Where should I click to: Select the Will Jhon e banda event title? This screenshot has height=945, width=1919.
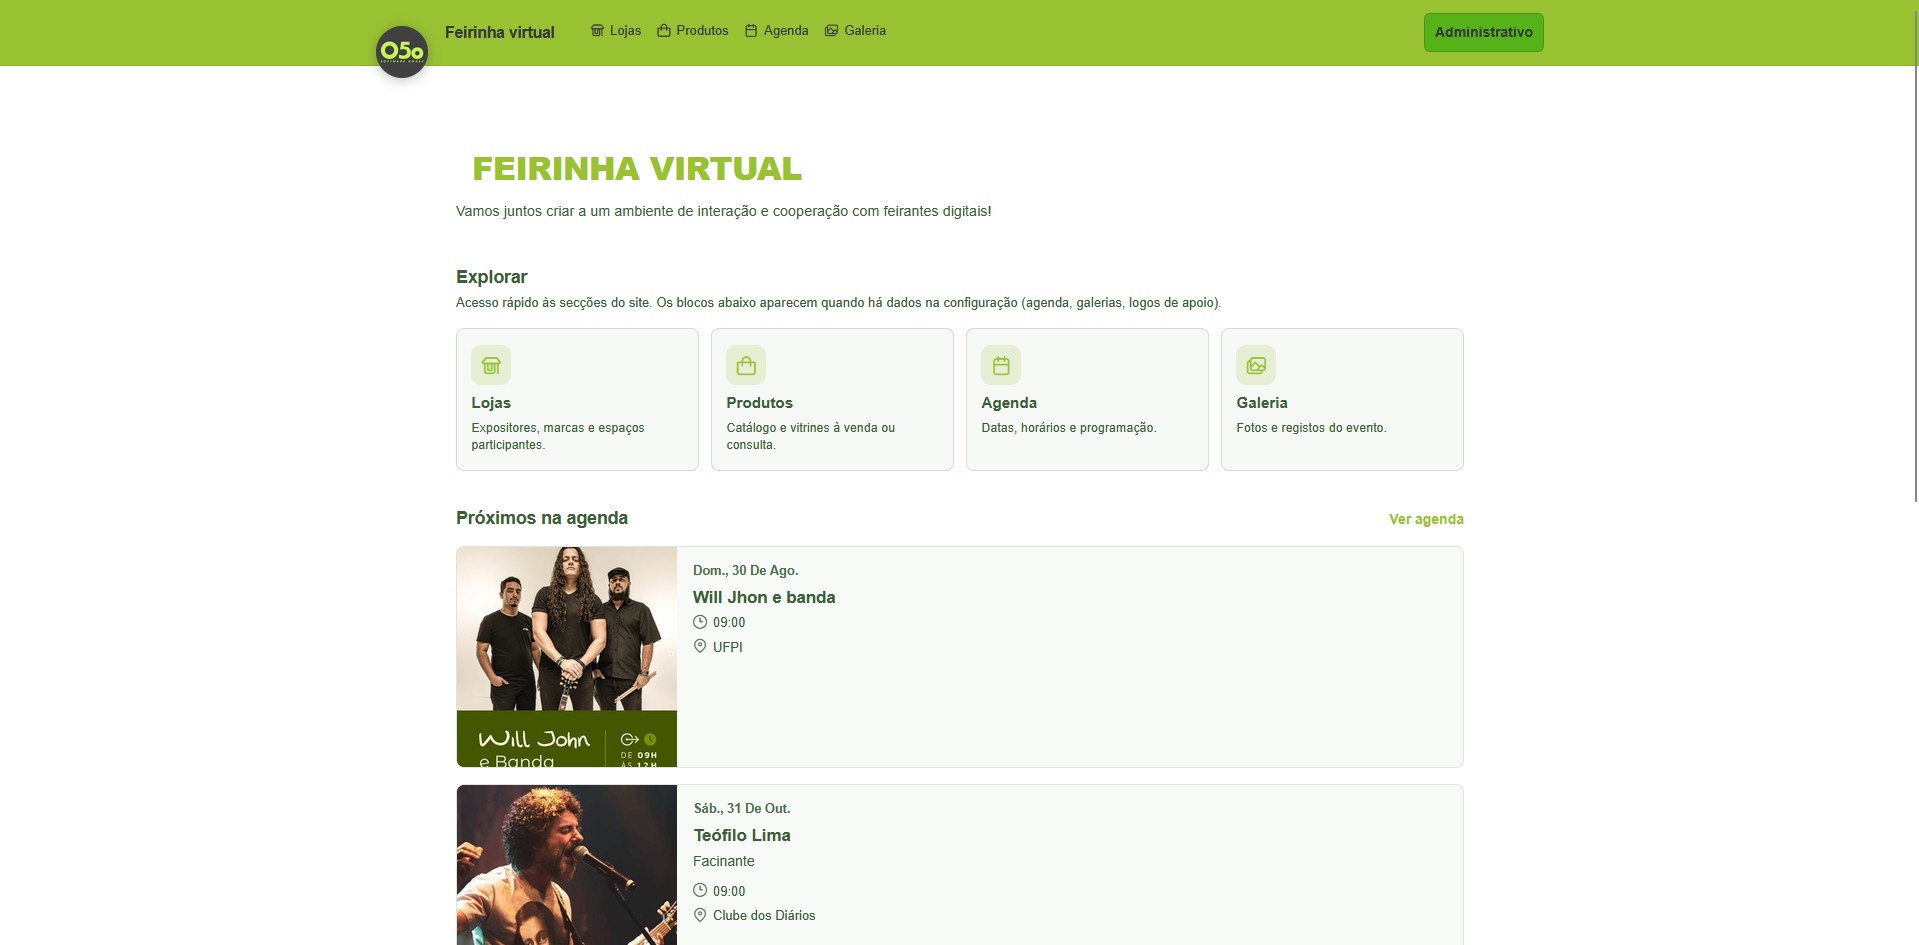point(764,597)
